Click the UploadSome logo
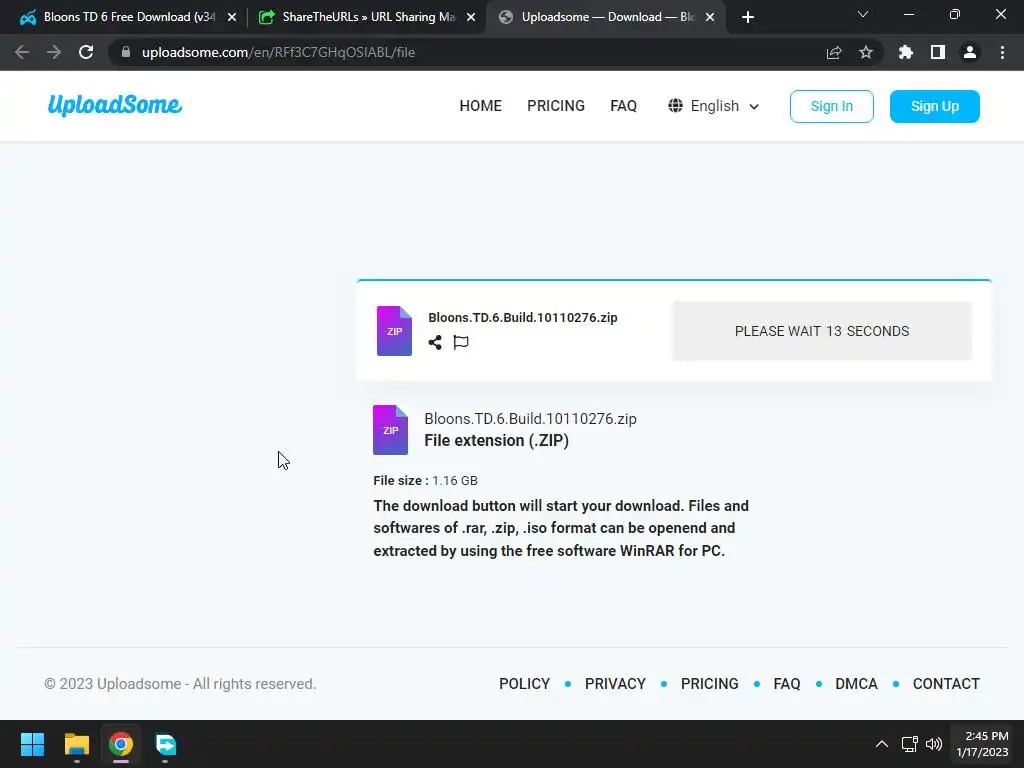Screen dimensions: 1024x768 [x=115, y=105]
